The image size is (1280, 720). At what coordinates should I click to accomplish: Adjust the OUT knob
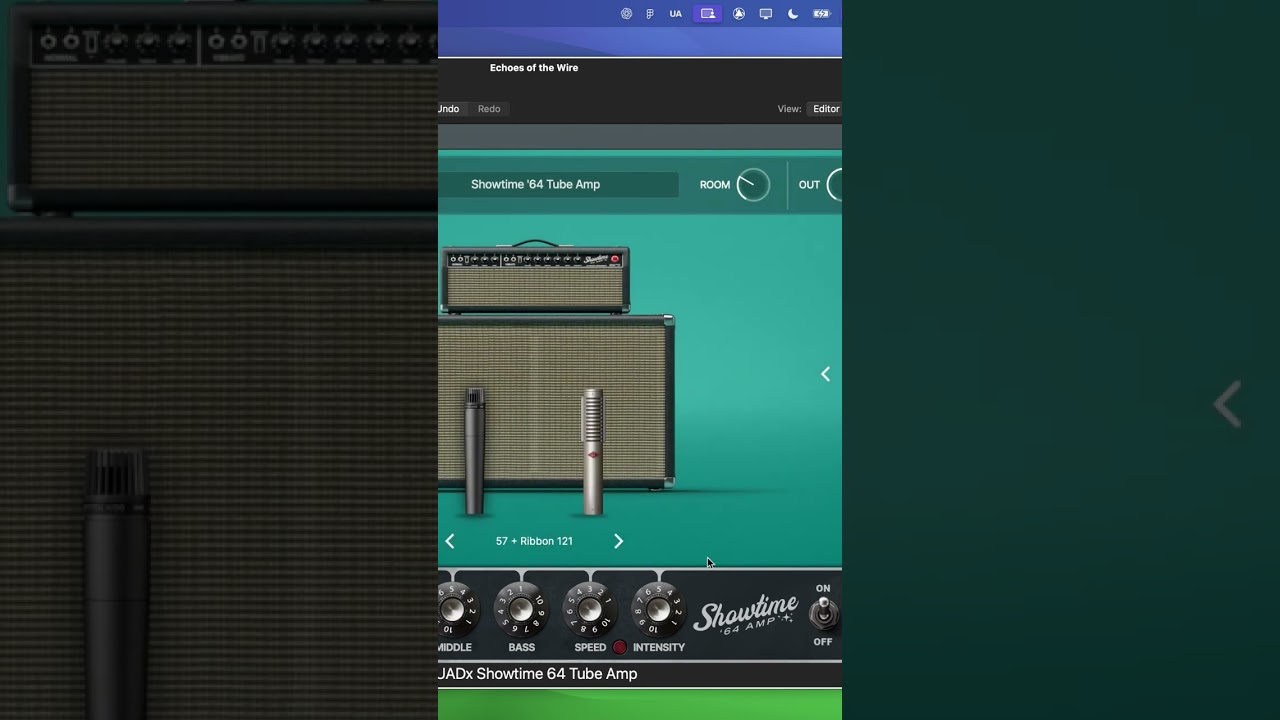[835, 185]
